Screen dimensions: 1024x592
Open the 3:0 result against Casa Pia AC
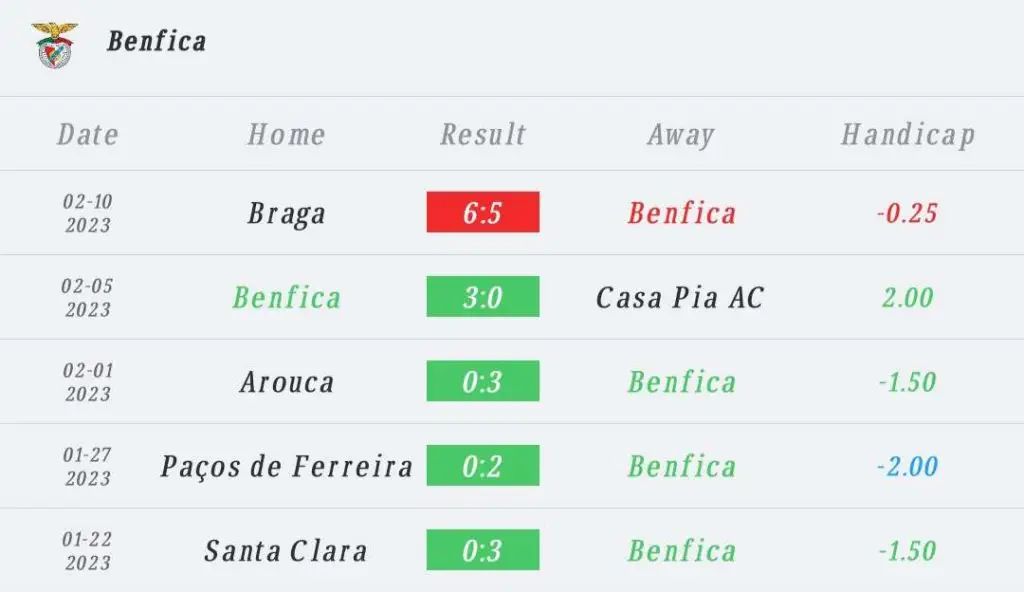click(x=483, y=297)
